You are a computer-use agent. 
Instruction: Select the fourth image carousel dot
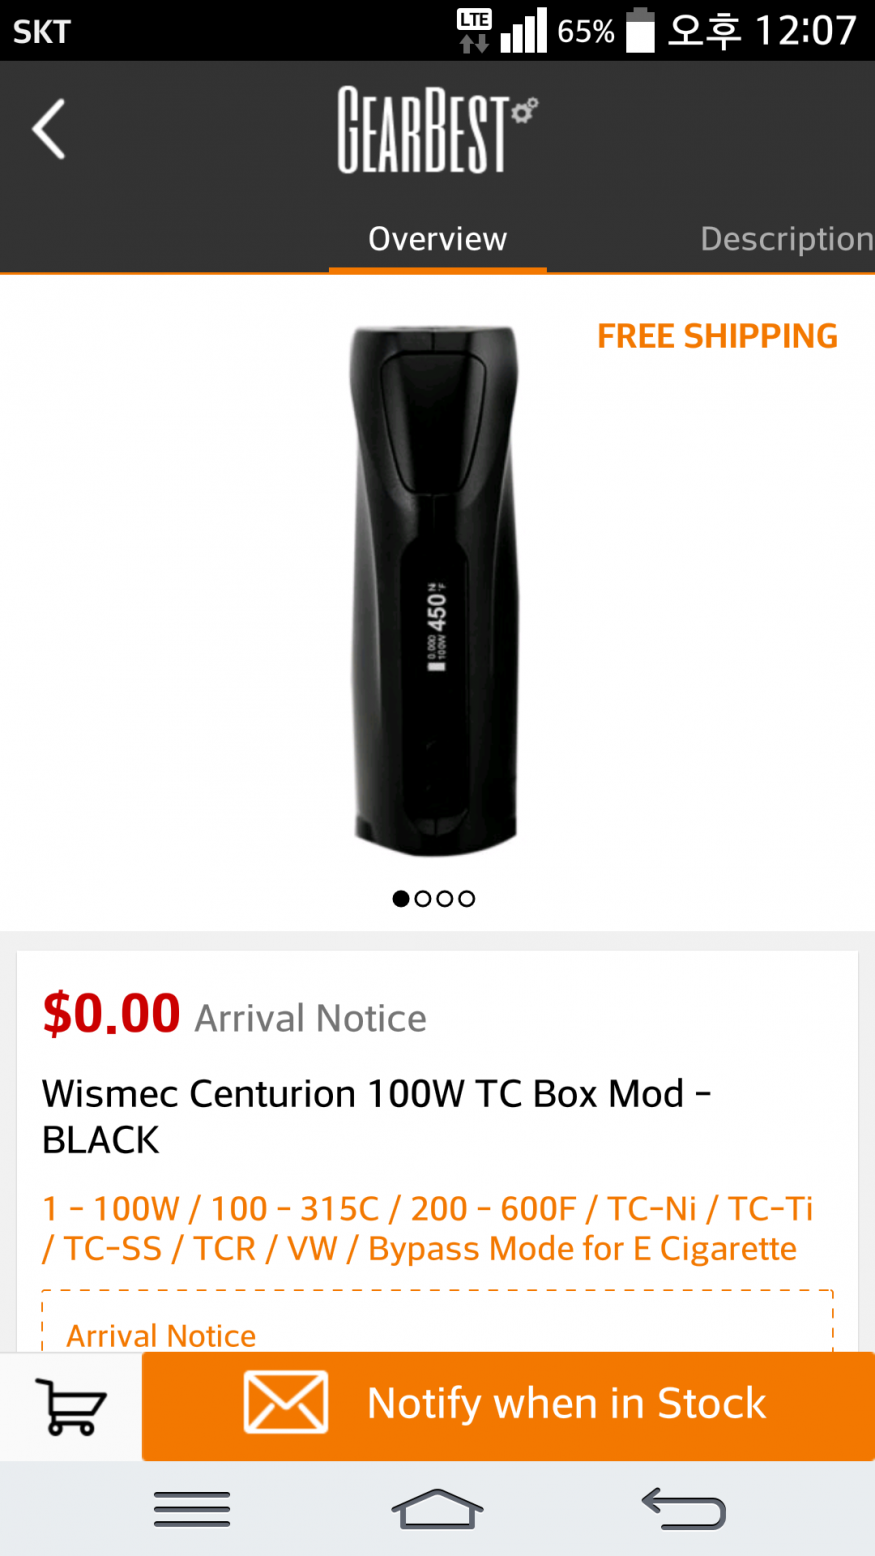tap(467, 898)
